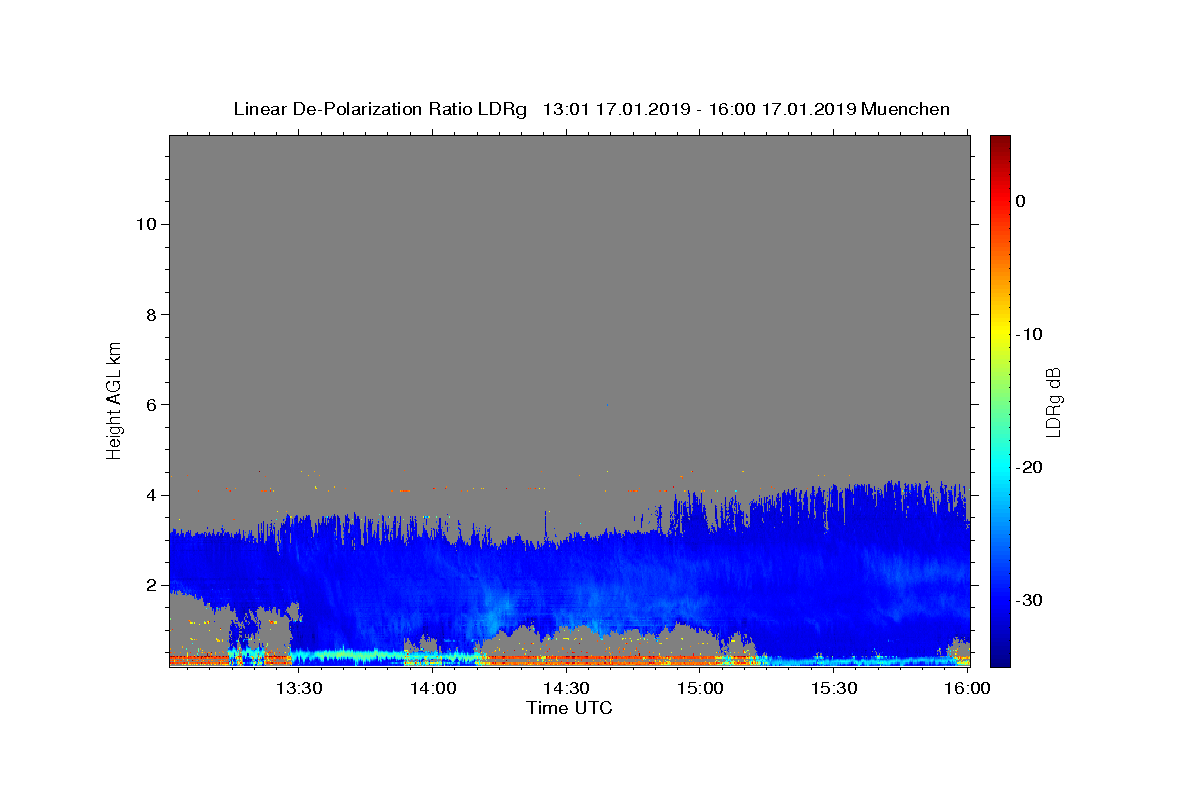Viewport: 1200px width, 800px height.
Task: Click the height tick label 10
Action: coord(146,223)
